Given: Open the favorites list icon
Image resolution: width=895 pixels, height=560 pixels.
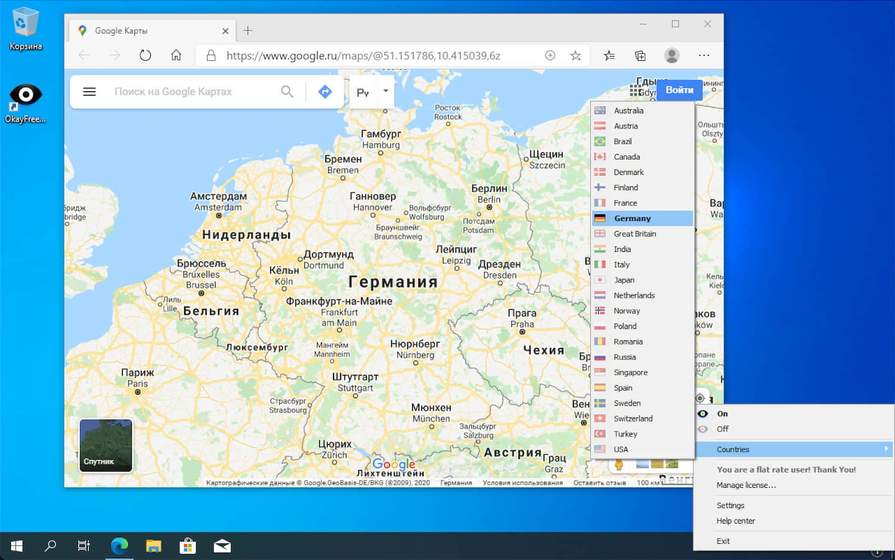Looking at the screenshot, I should (609, 55).
